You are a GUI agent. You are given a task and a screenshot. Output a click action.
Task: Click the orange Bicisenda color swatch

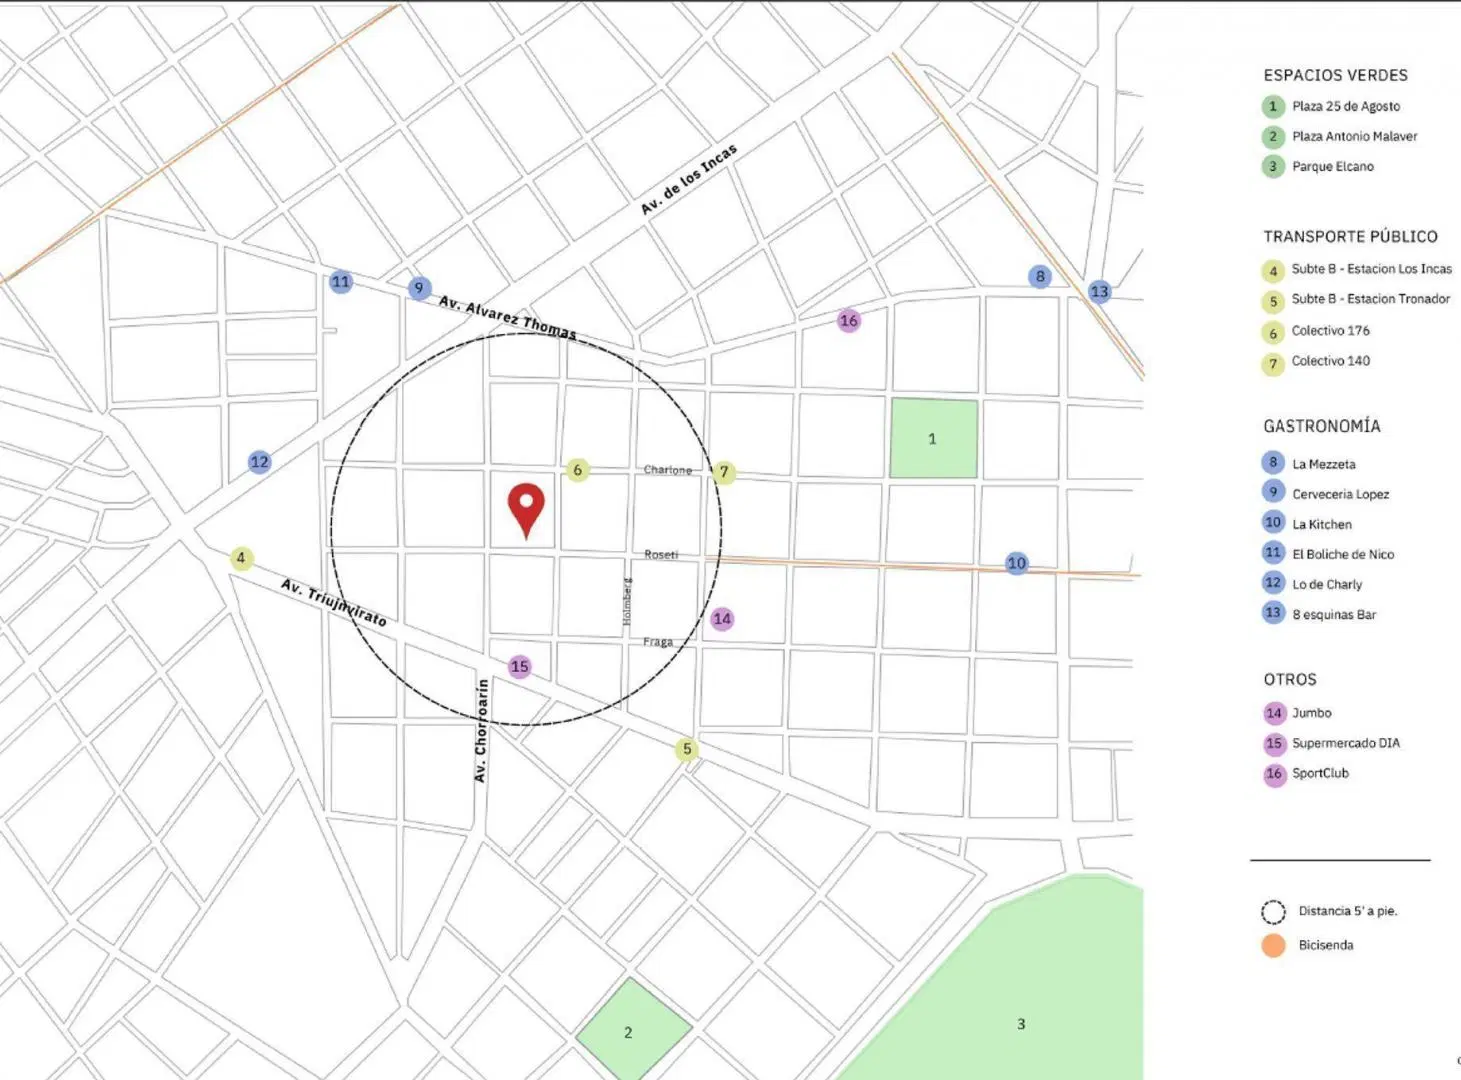[1273, 945]
